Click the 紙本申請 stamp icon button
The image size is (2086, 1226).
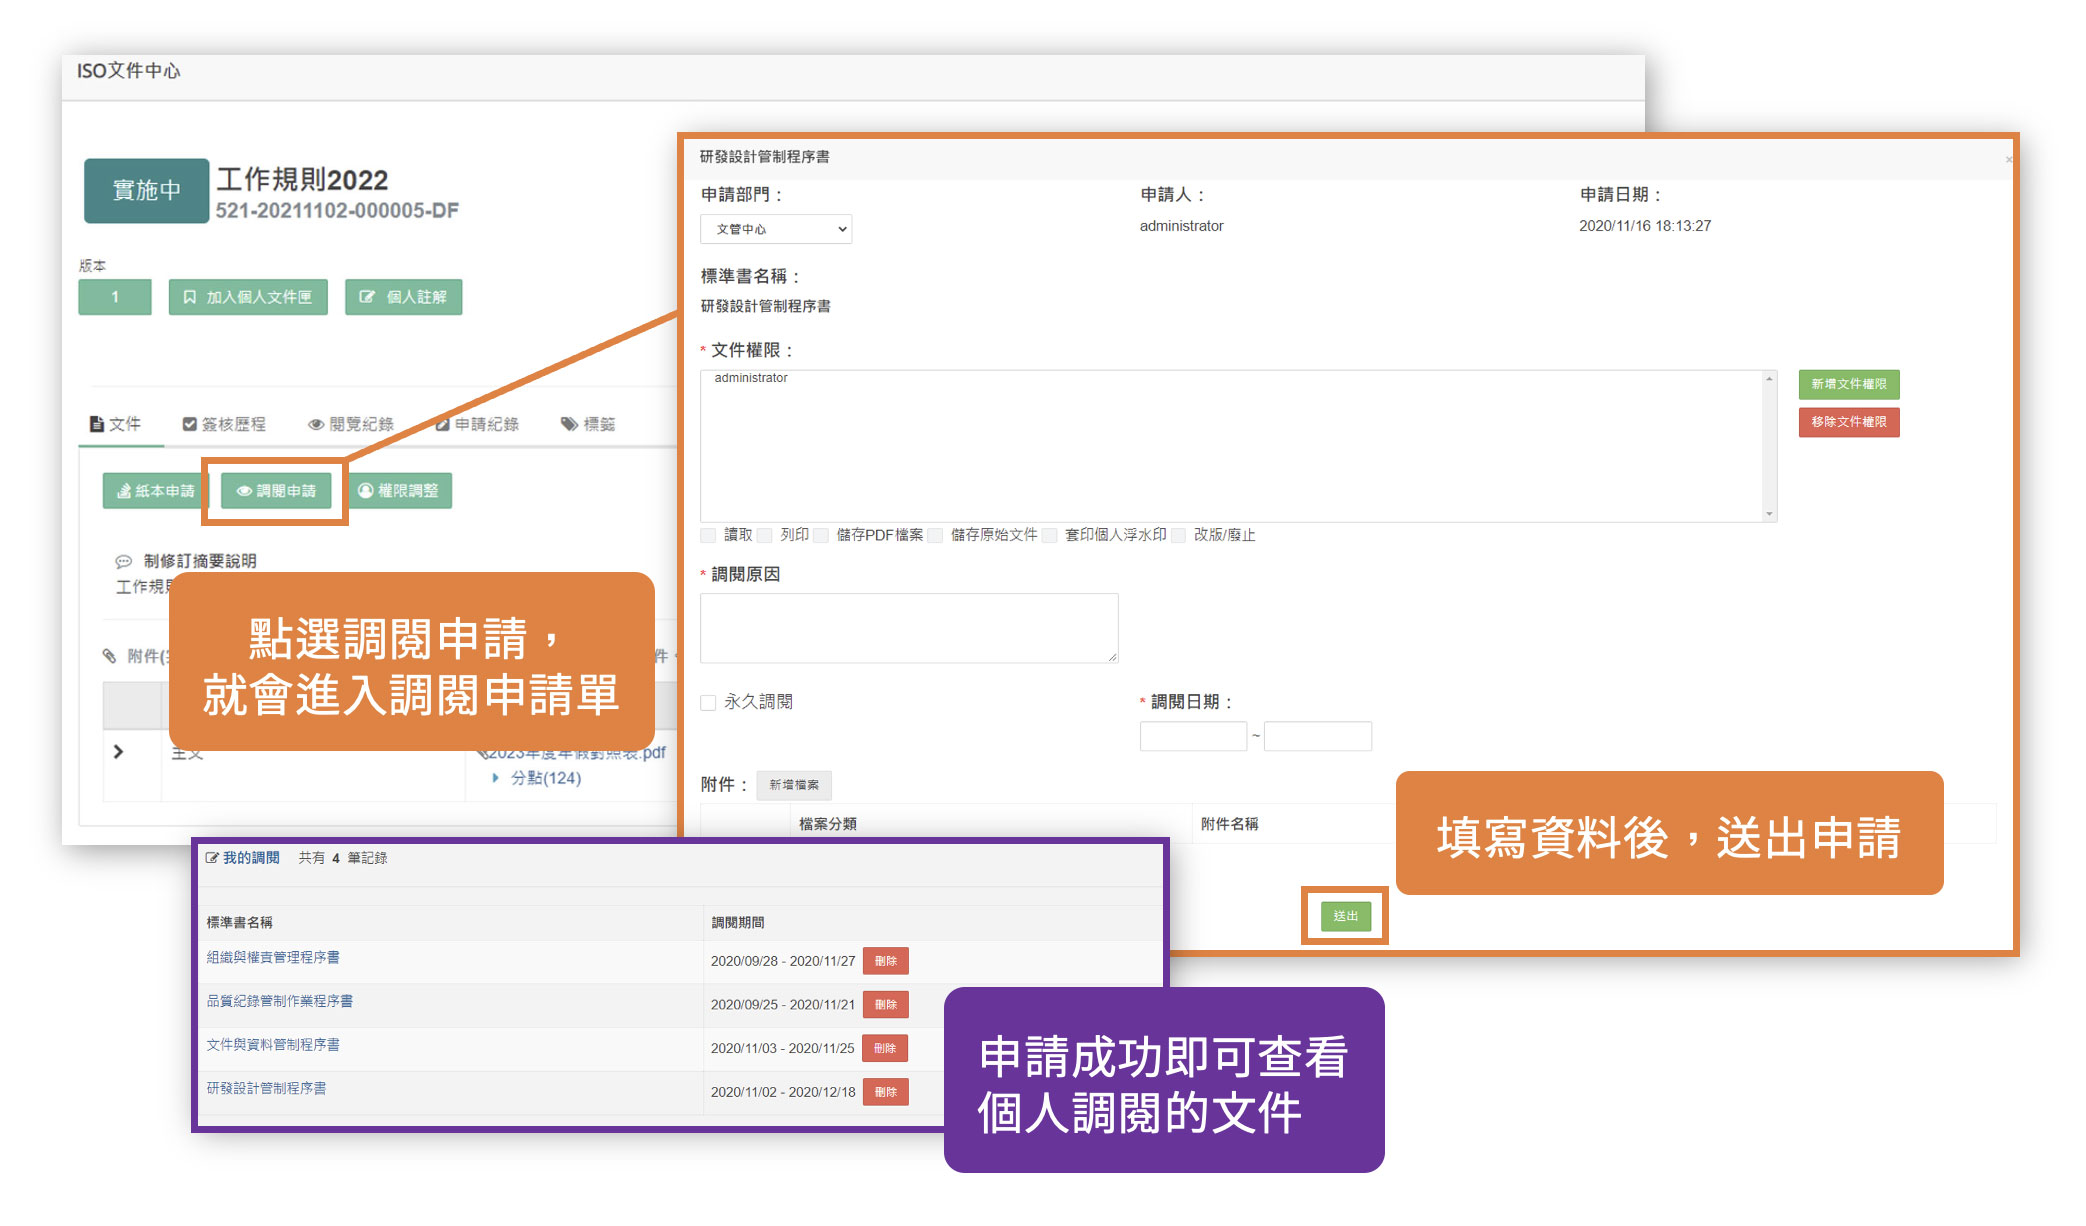tap(155, 491)
